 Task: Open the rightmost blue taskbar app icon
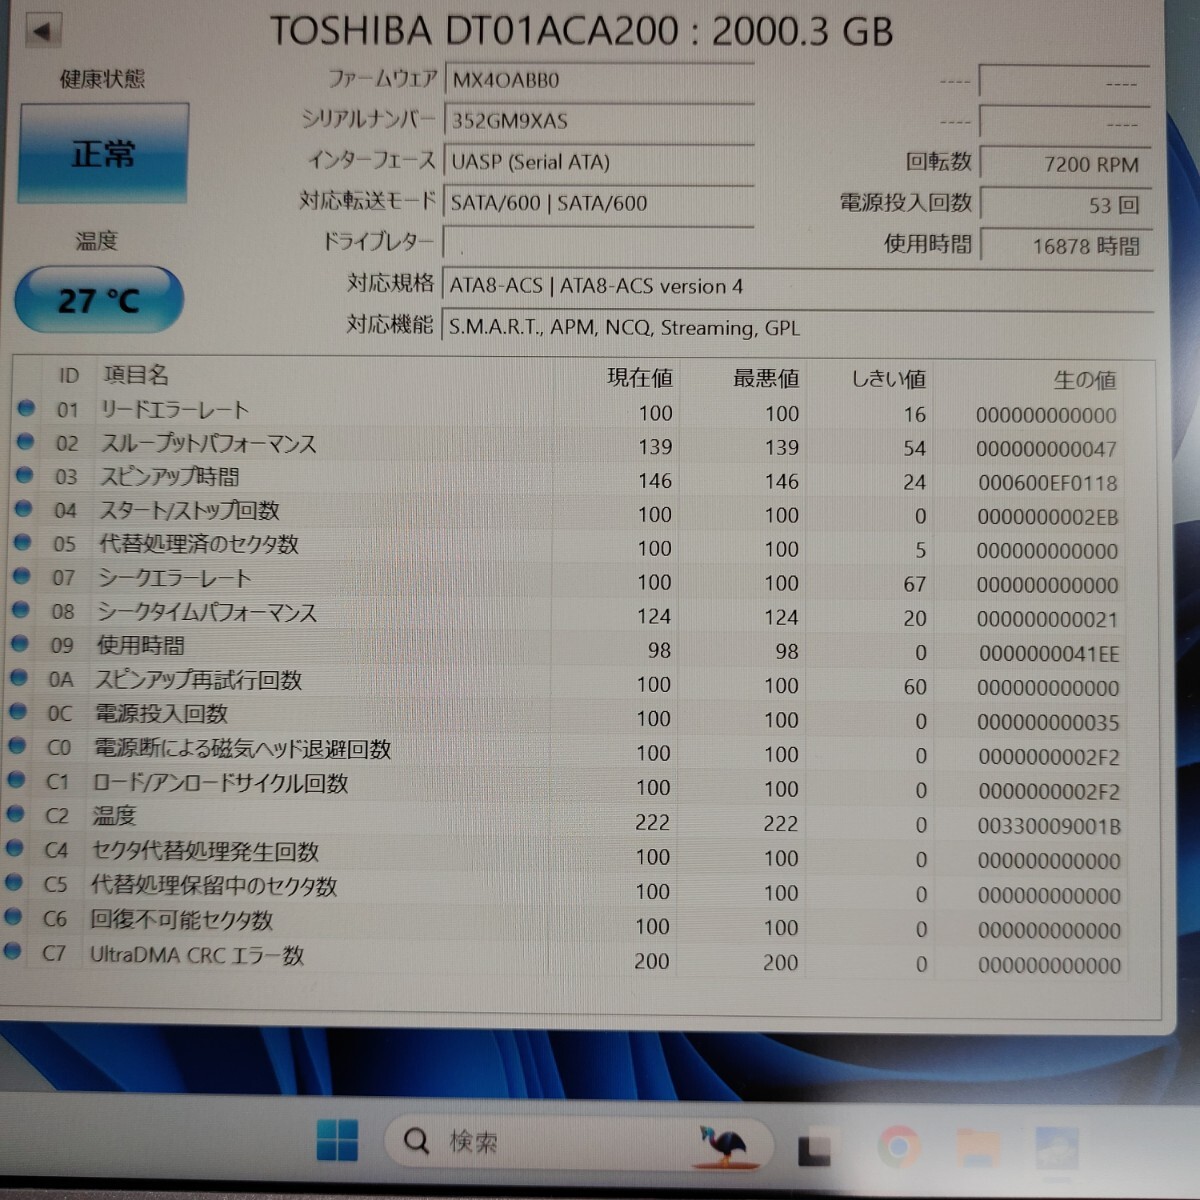[1056, 1148]
